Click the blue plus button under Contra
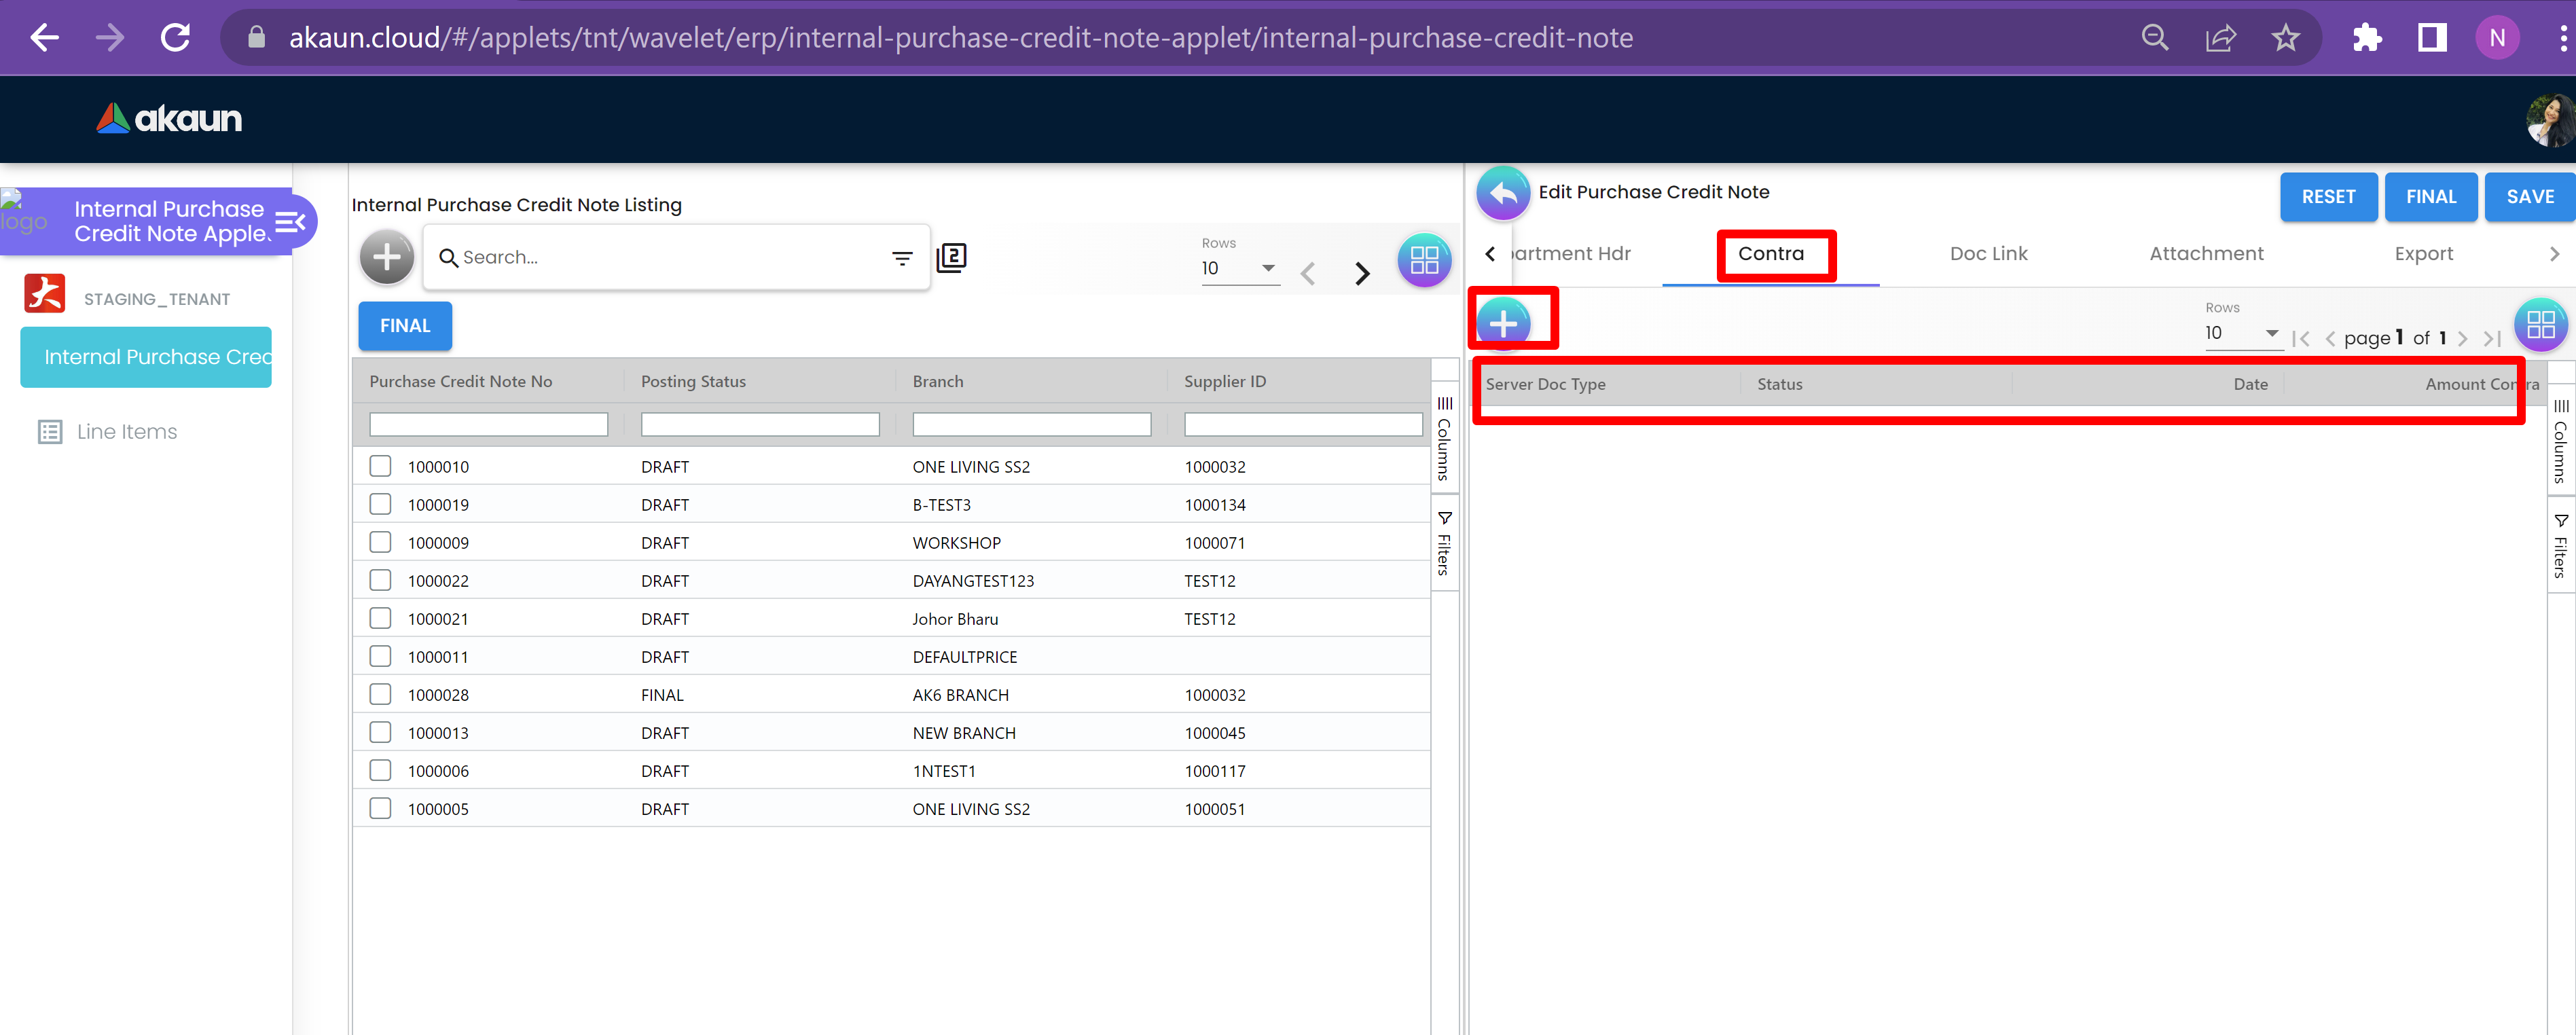Viewport: 2576px width, 1035px height. click(x=1503, y=323)
